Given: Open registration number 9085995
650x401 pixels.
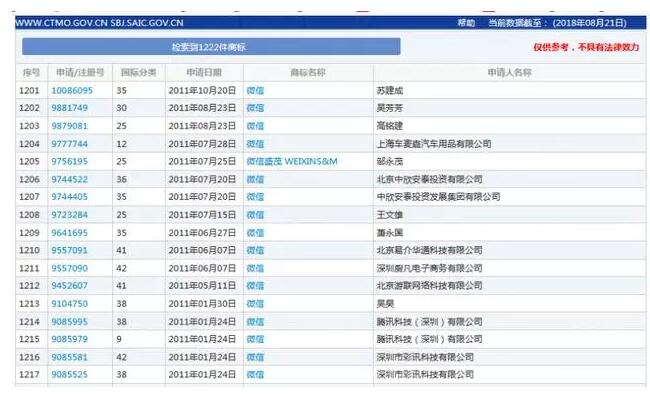Looking at the screenshot, I should pyautogui.click(x=70, y=322).
